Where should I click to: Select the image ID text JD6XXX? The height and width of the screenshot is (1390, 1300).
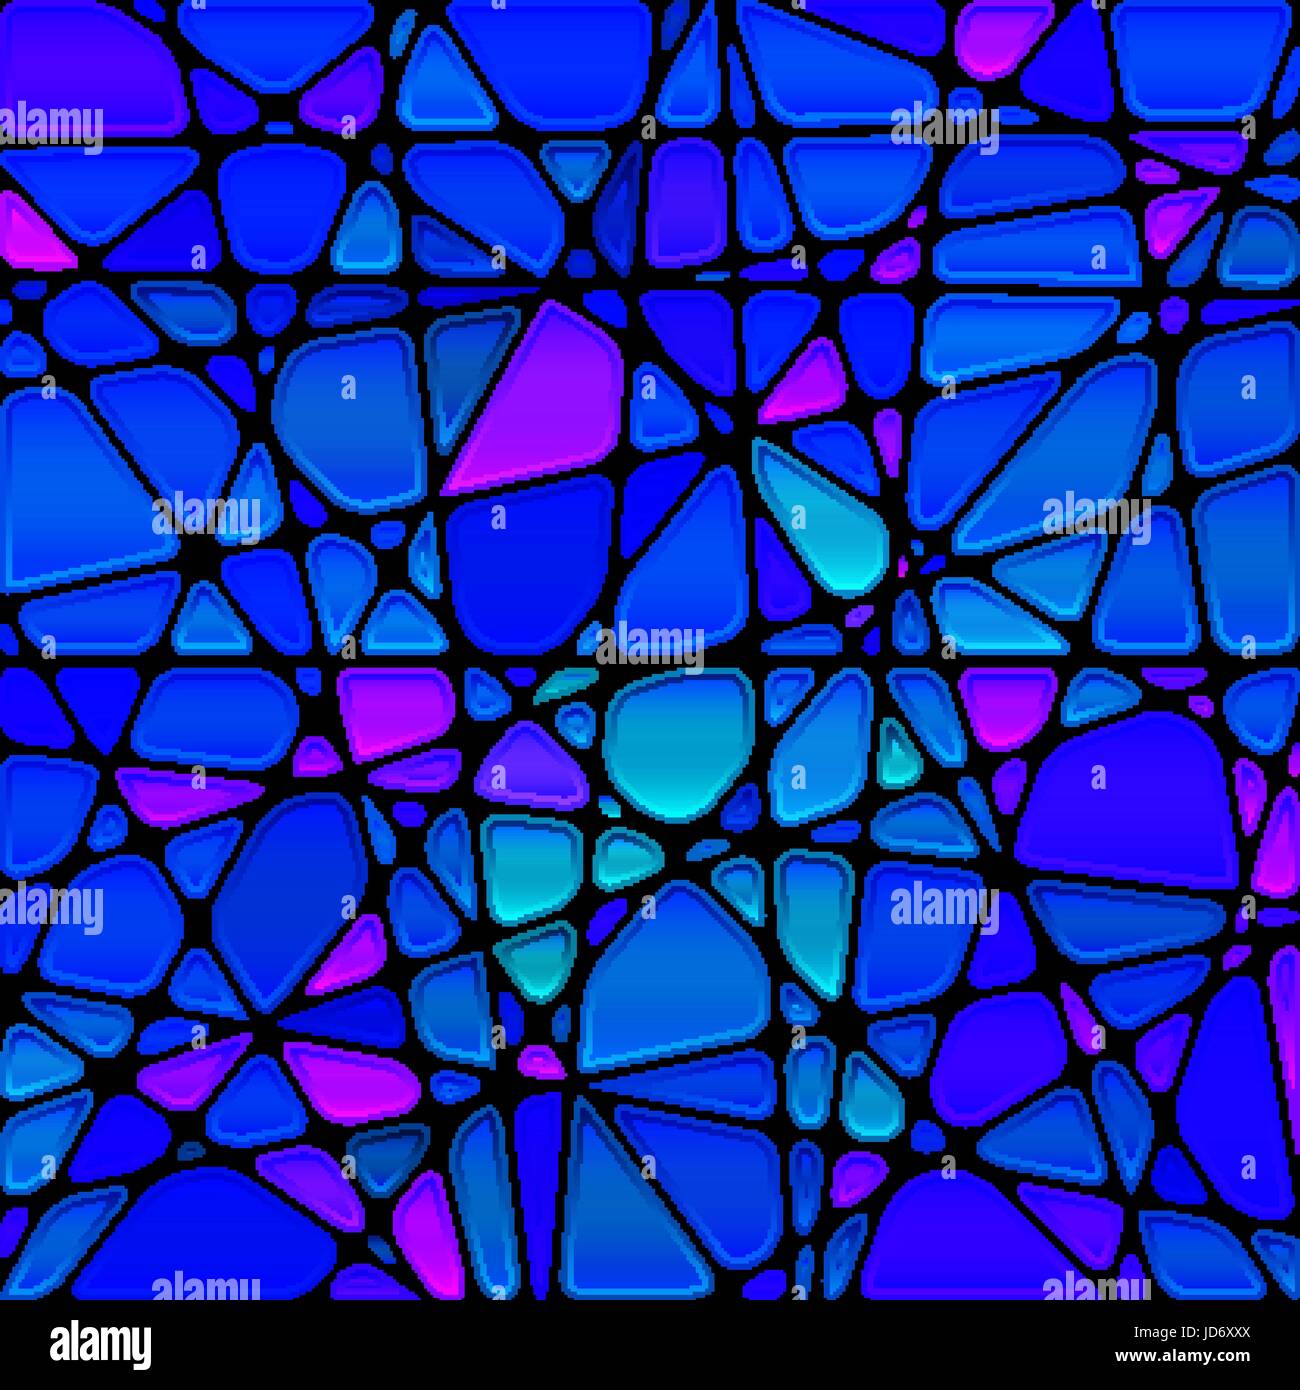1192,1333
